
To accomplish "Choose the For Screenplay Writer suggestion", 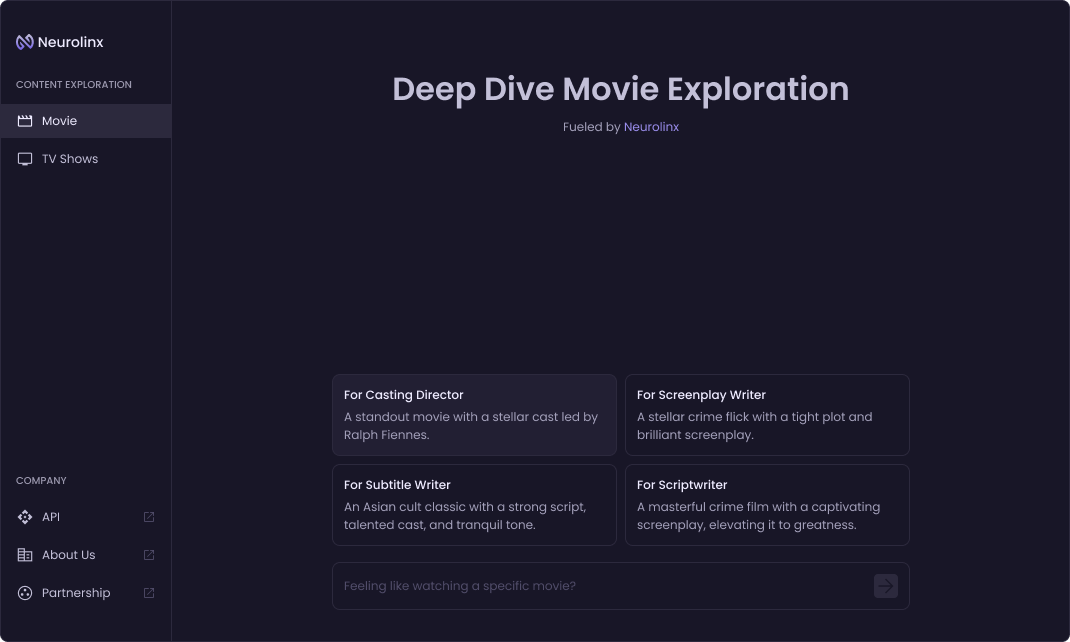I will (x=767, y=415).
